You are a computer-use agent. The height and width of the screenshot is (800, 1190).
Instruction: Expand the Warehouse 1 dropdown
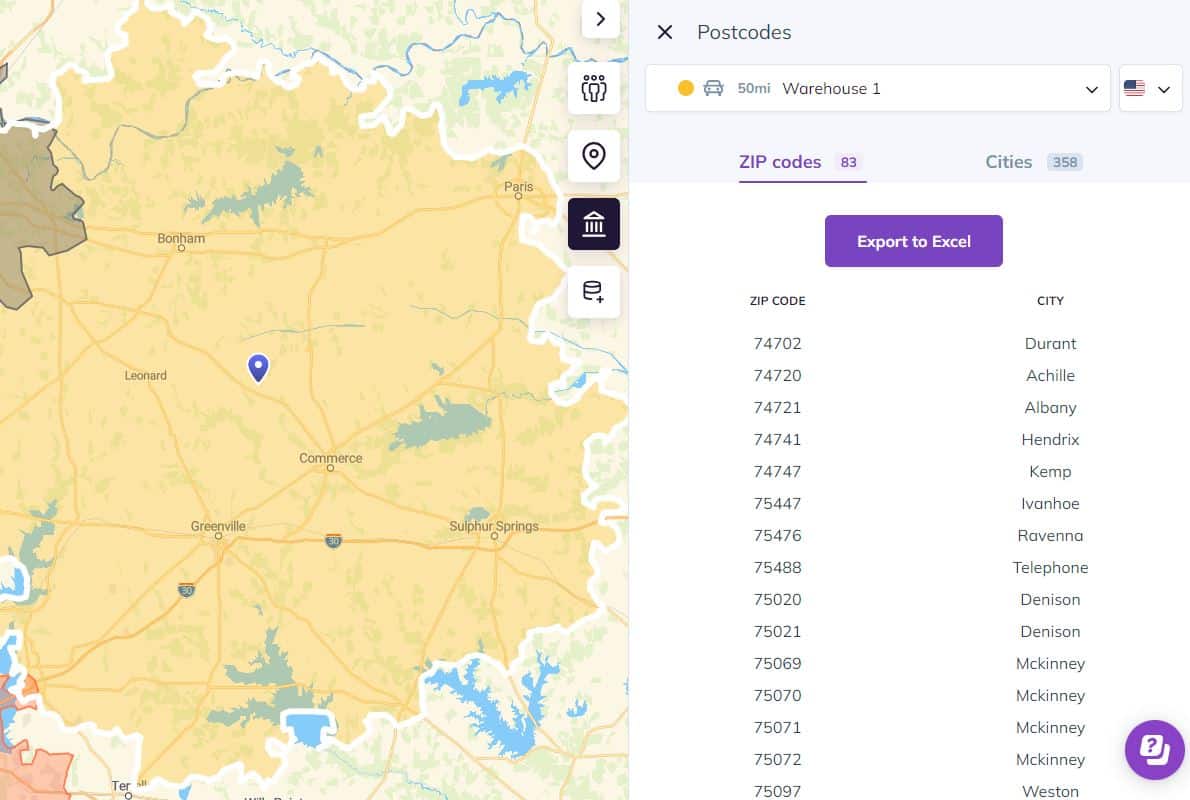pos(1091,89)
